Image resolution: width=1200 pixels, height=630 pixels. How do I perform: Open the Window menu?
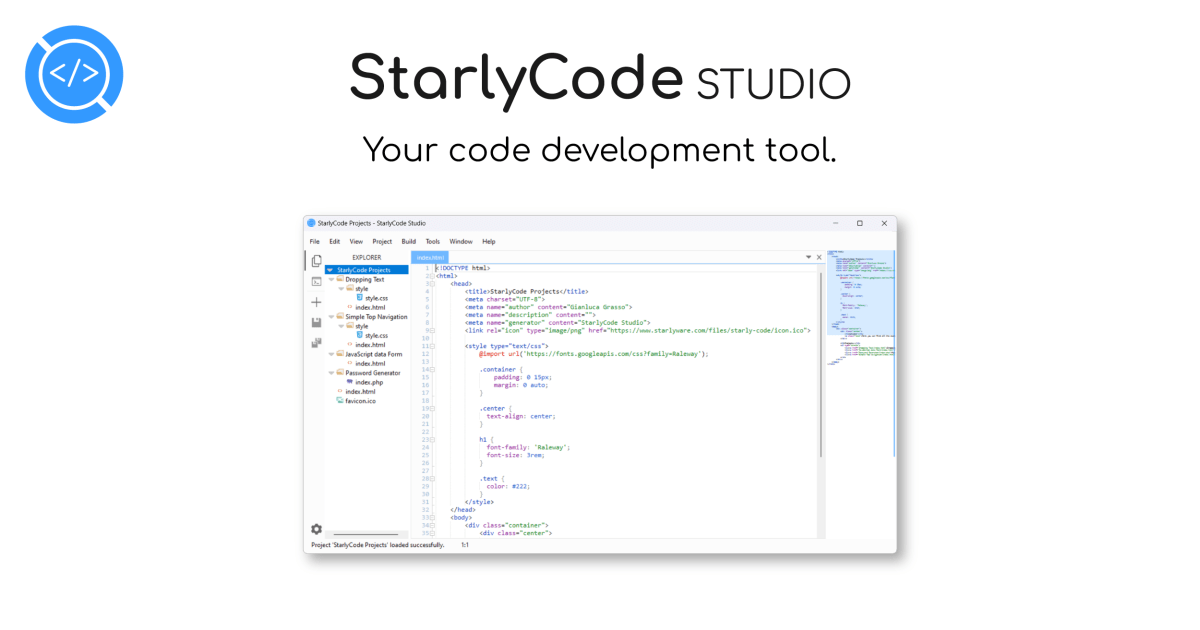click(x=461, y=241)
